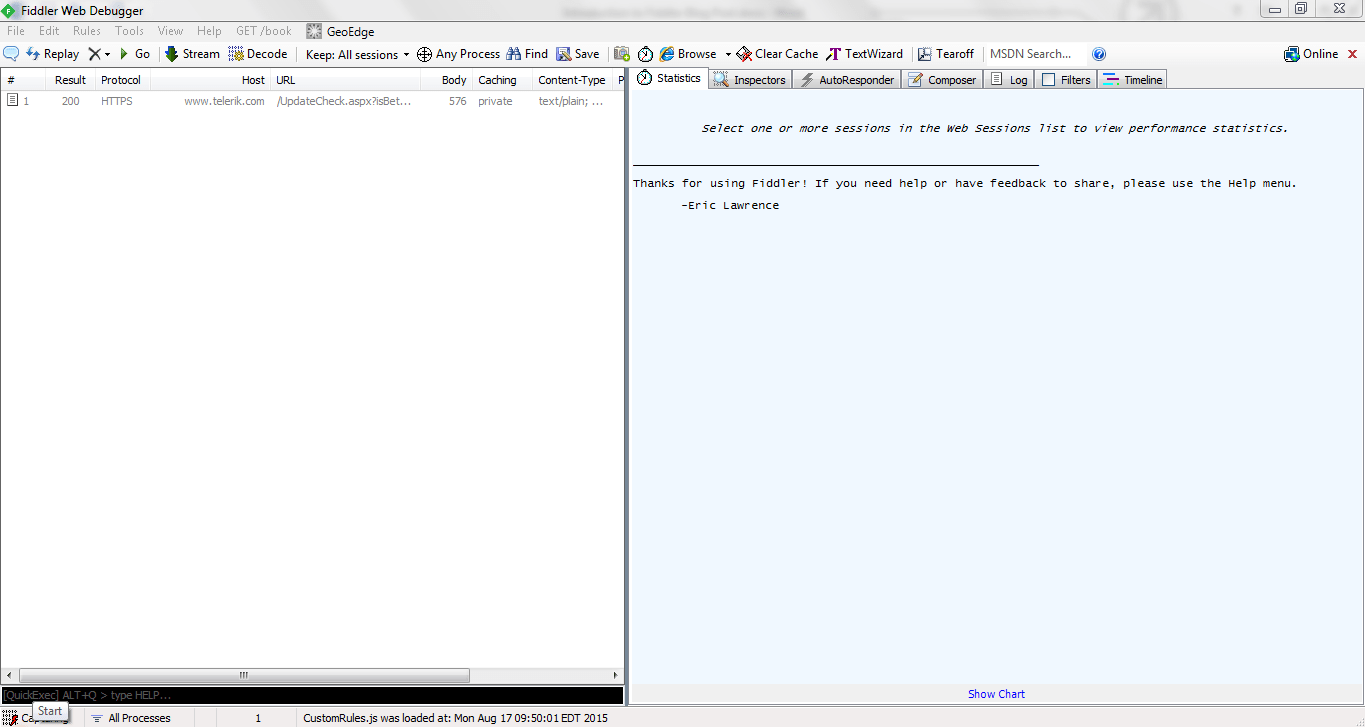Viewport: 1365px width, 727px height.
Task: Switch to the Composer tab
Action: (x=942, y=80)
